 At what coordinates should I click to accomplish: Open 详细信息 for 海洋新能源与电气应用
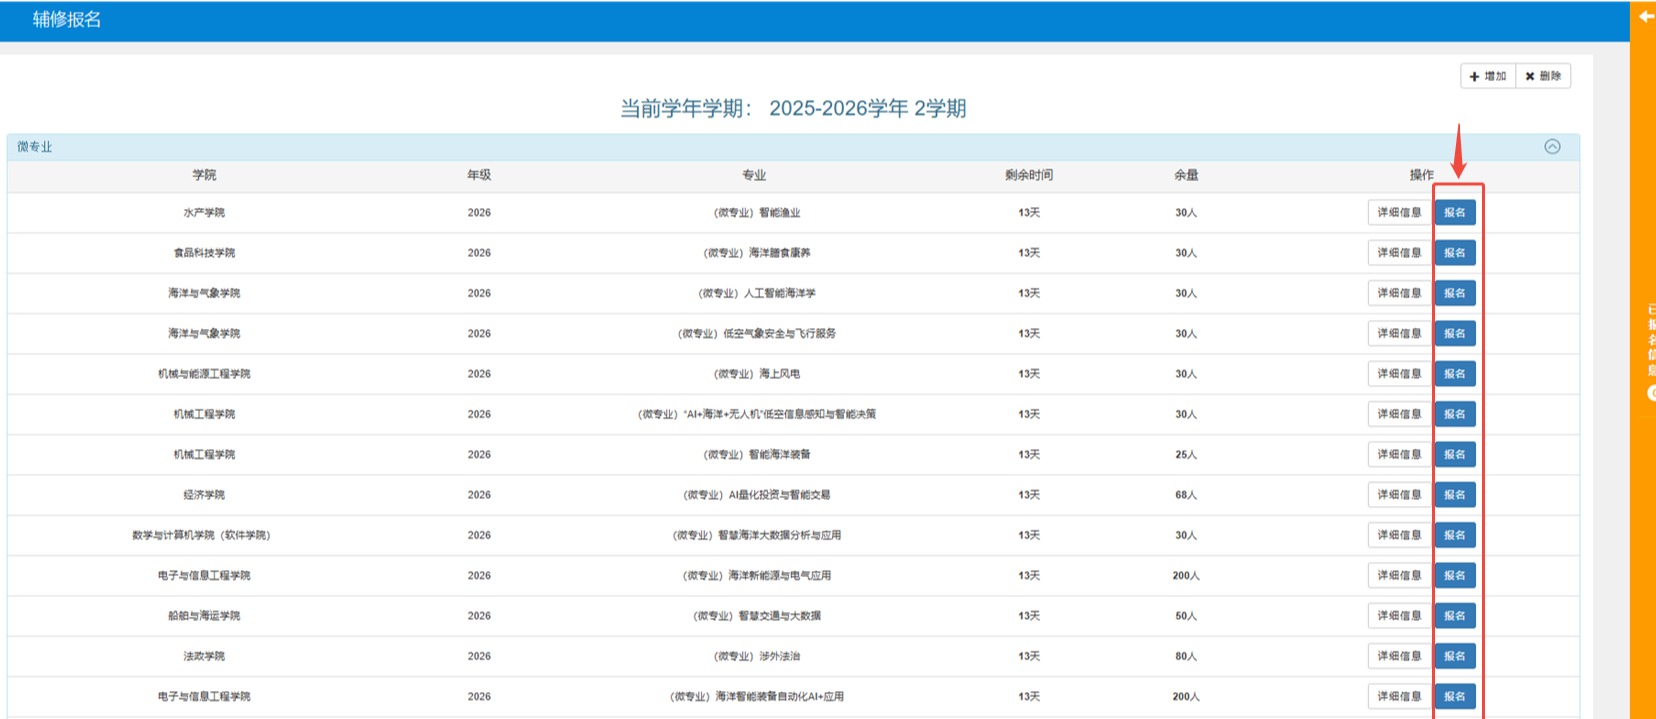coord(1400,576)
